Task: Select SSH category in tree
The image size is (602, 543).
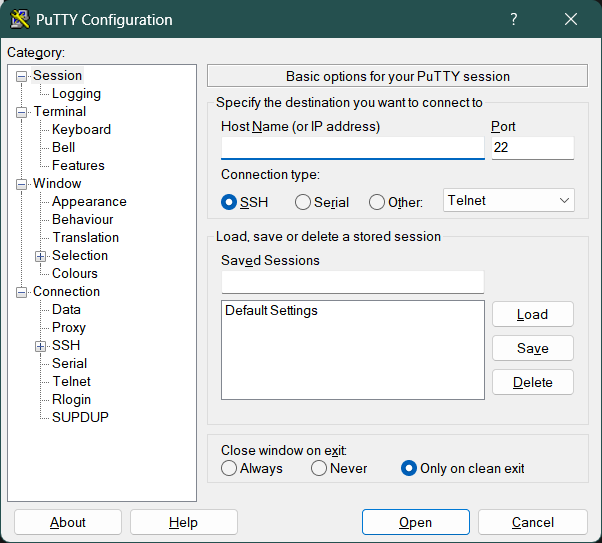Action: click(x=66, y=346)
